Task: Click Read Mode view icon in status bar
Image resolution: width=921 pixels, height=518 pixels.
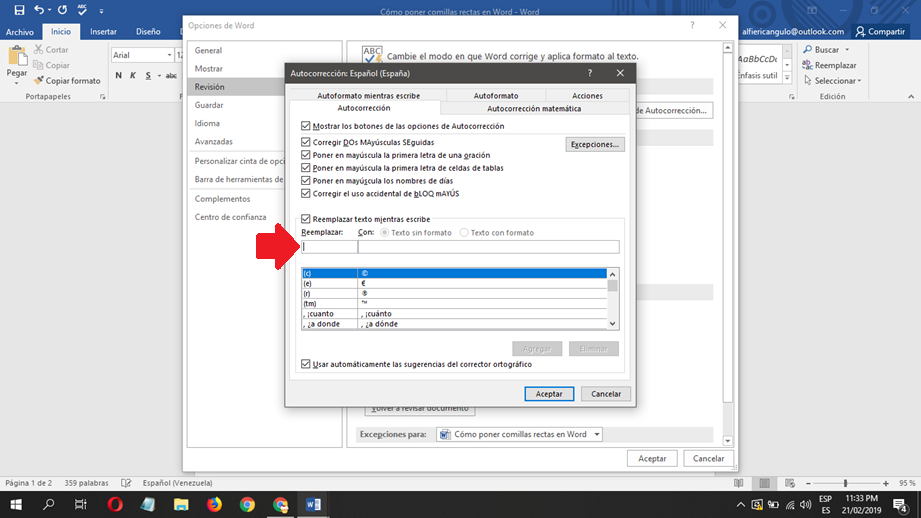Action: pos(738,483)
